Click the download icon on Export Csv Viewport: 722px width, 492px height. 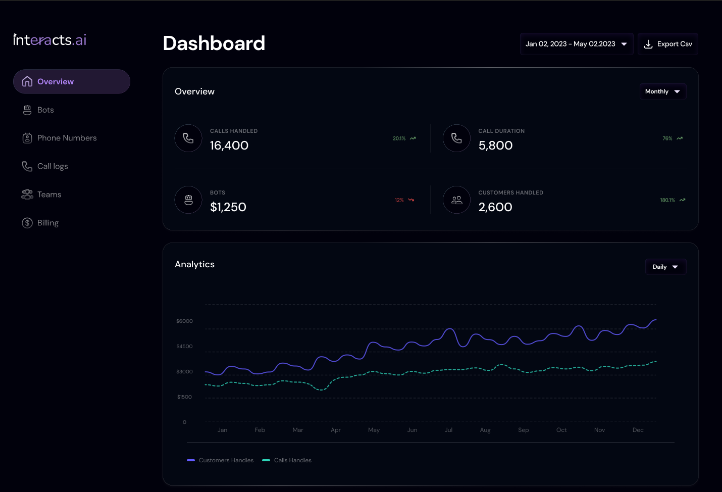pos(648,44)
